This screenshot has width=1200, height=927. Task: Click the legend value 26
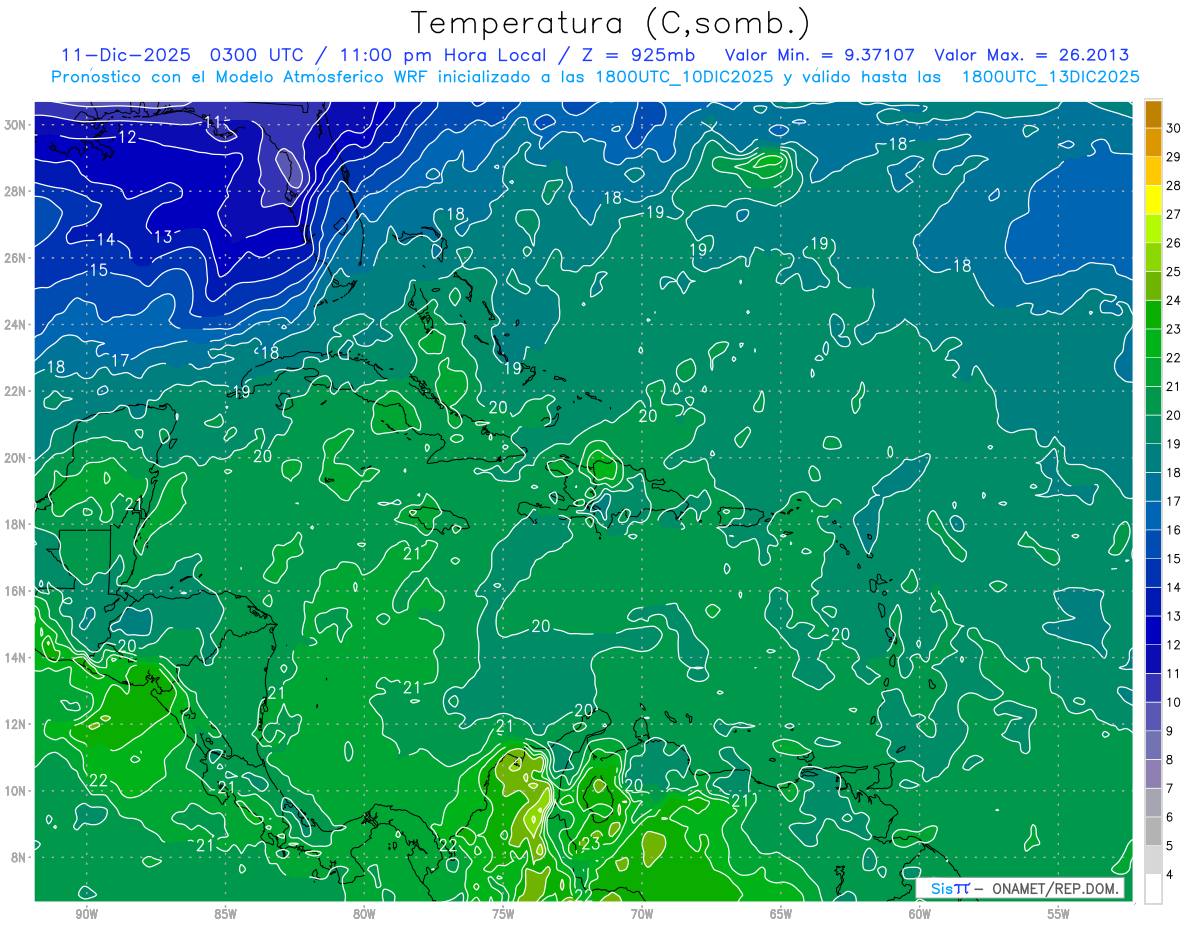tap(1173, 243)
